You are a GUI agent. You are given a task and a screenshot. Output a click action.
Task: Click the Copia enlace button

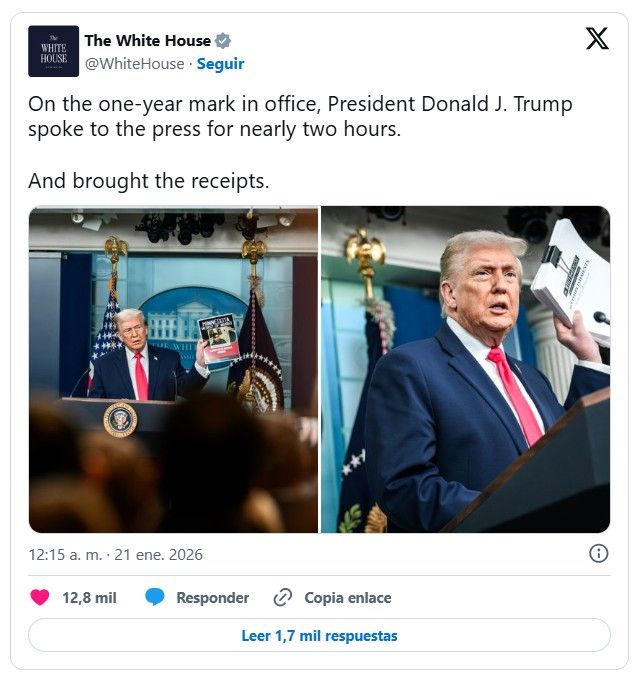coord(348,598)
